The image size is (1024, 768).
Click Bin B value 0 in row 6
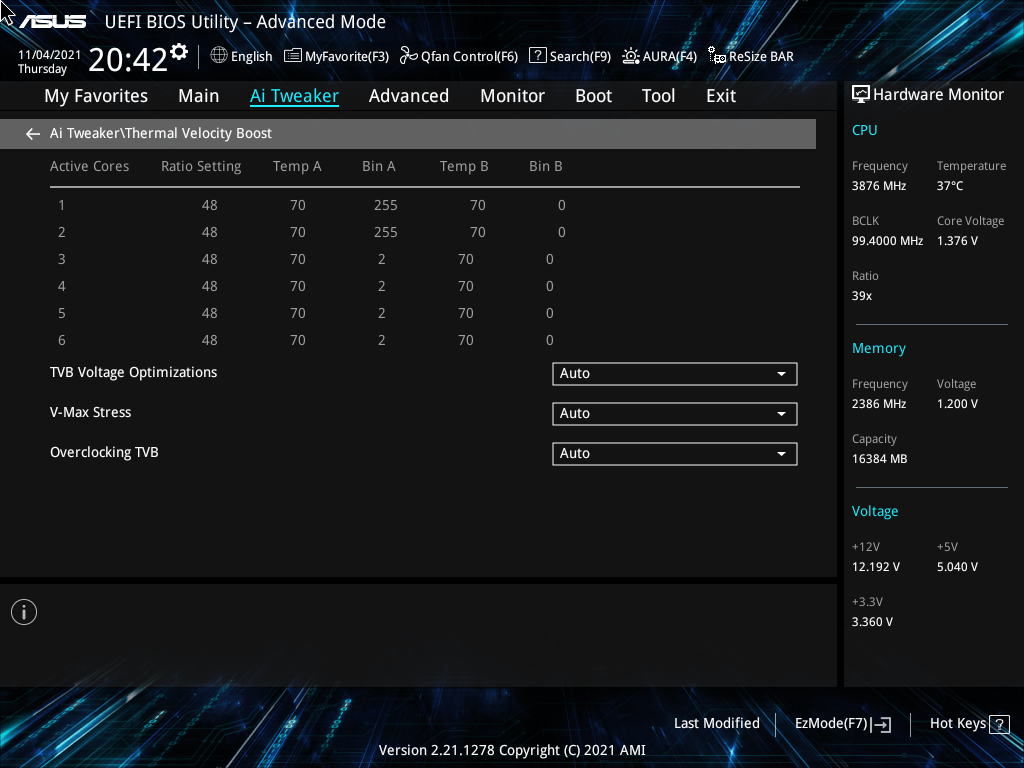[549, 340]
